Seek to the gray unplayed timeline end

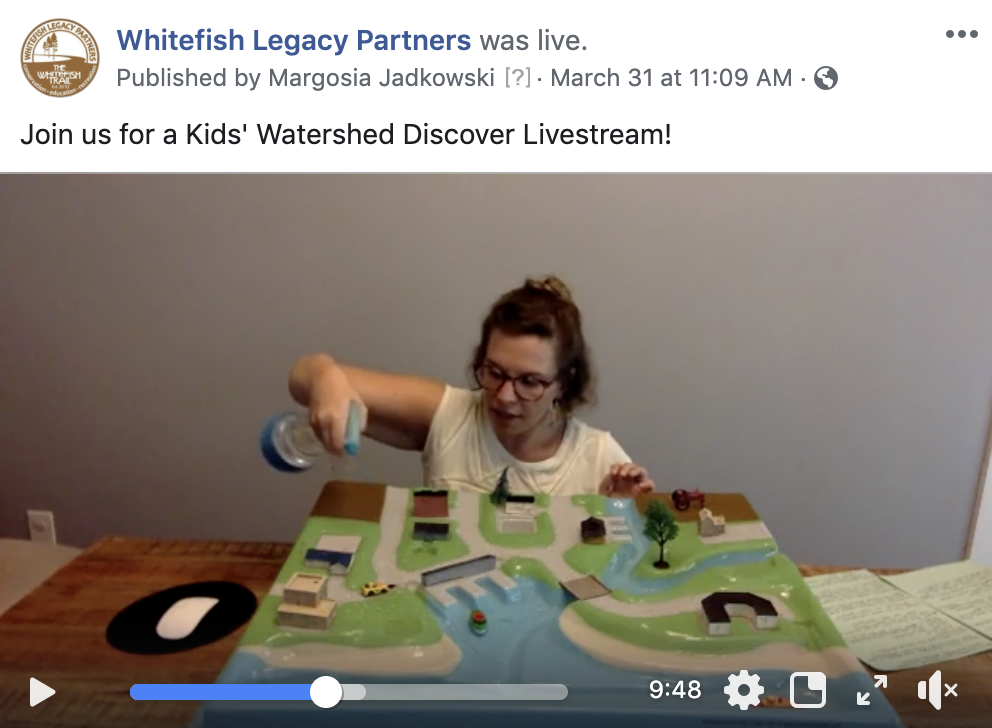click(x=467, y=692)
